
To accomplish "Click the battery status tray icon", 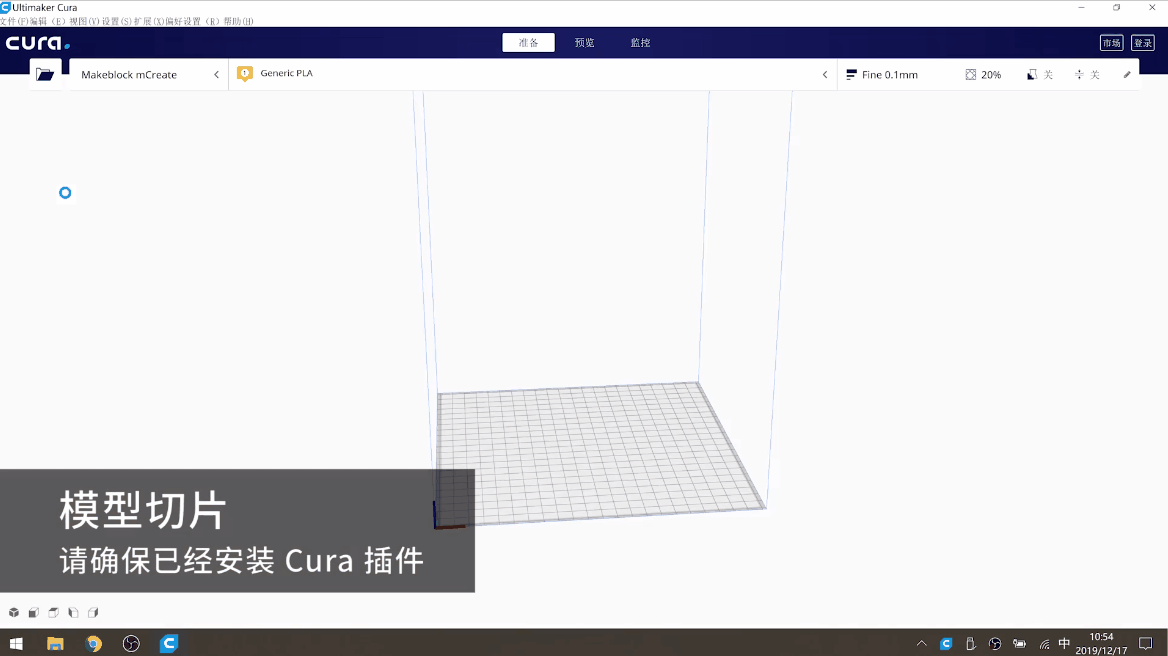I will [x=1020, y=644].
